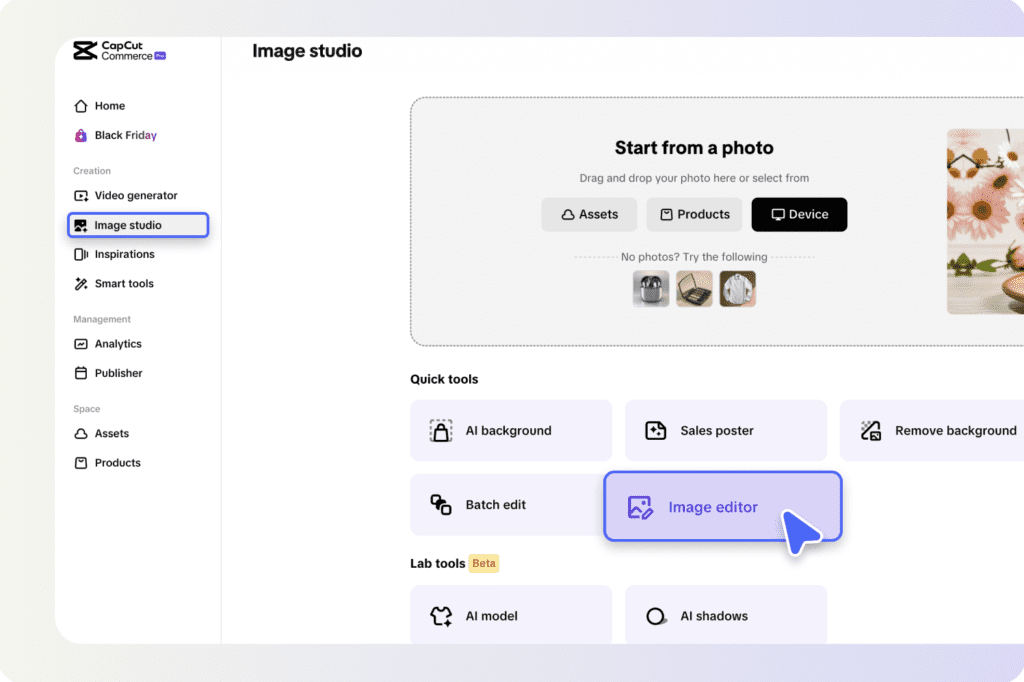
Task: Select the black Device upload button
Action: click(799, 214)
